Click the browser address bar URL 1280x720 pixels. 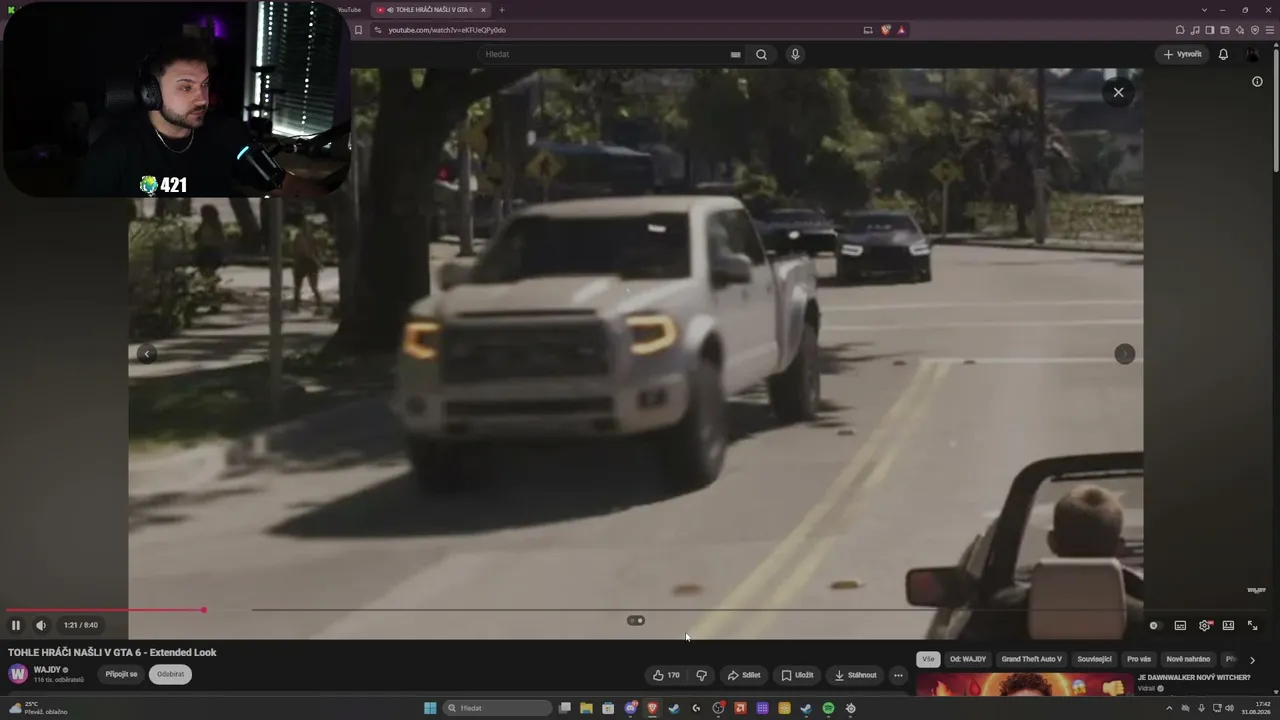[x=447, y=30]
